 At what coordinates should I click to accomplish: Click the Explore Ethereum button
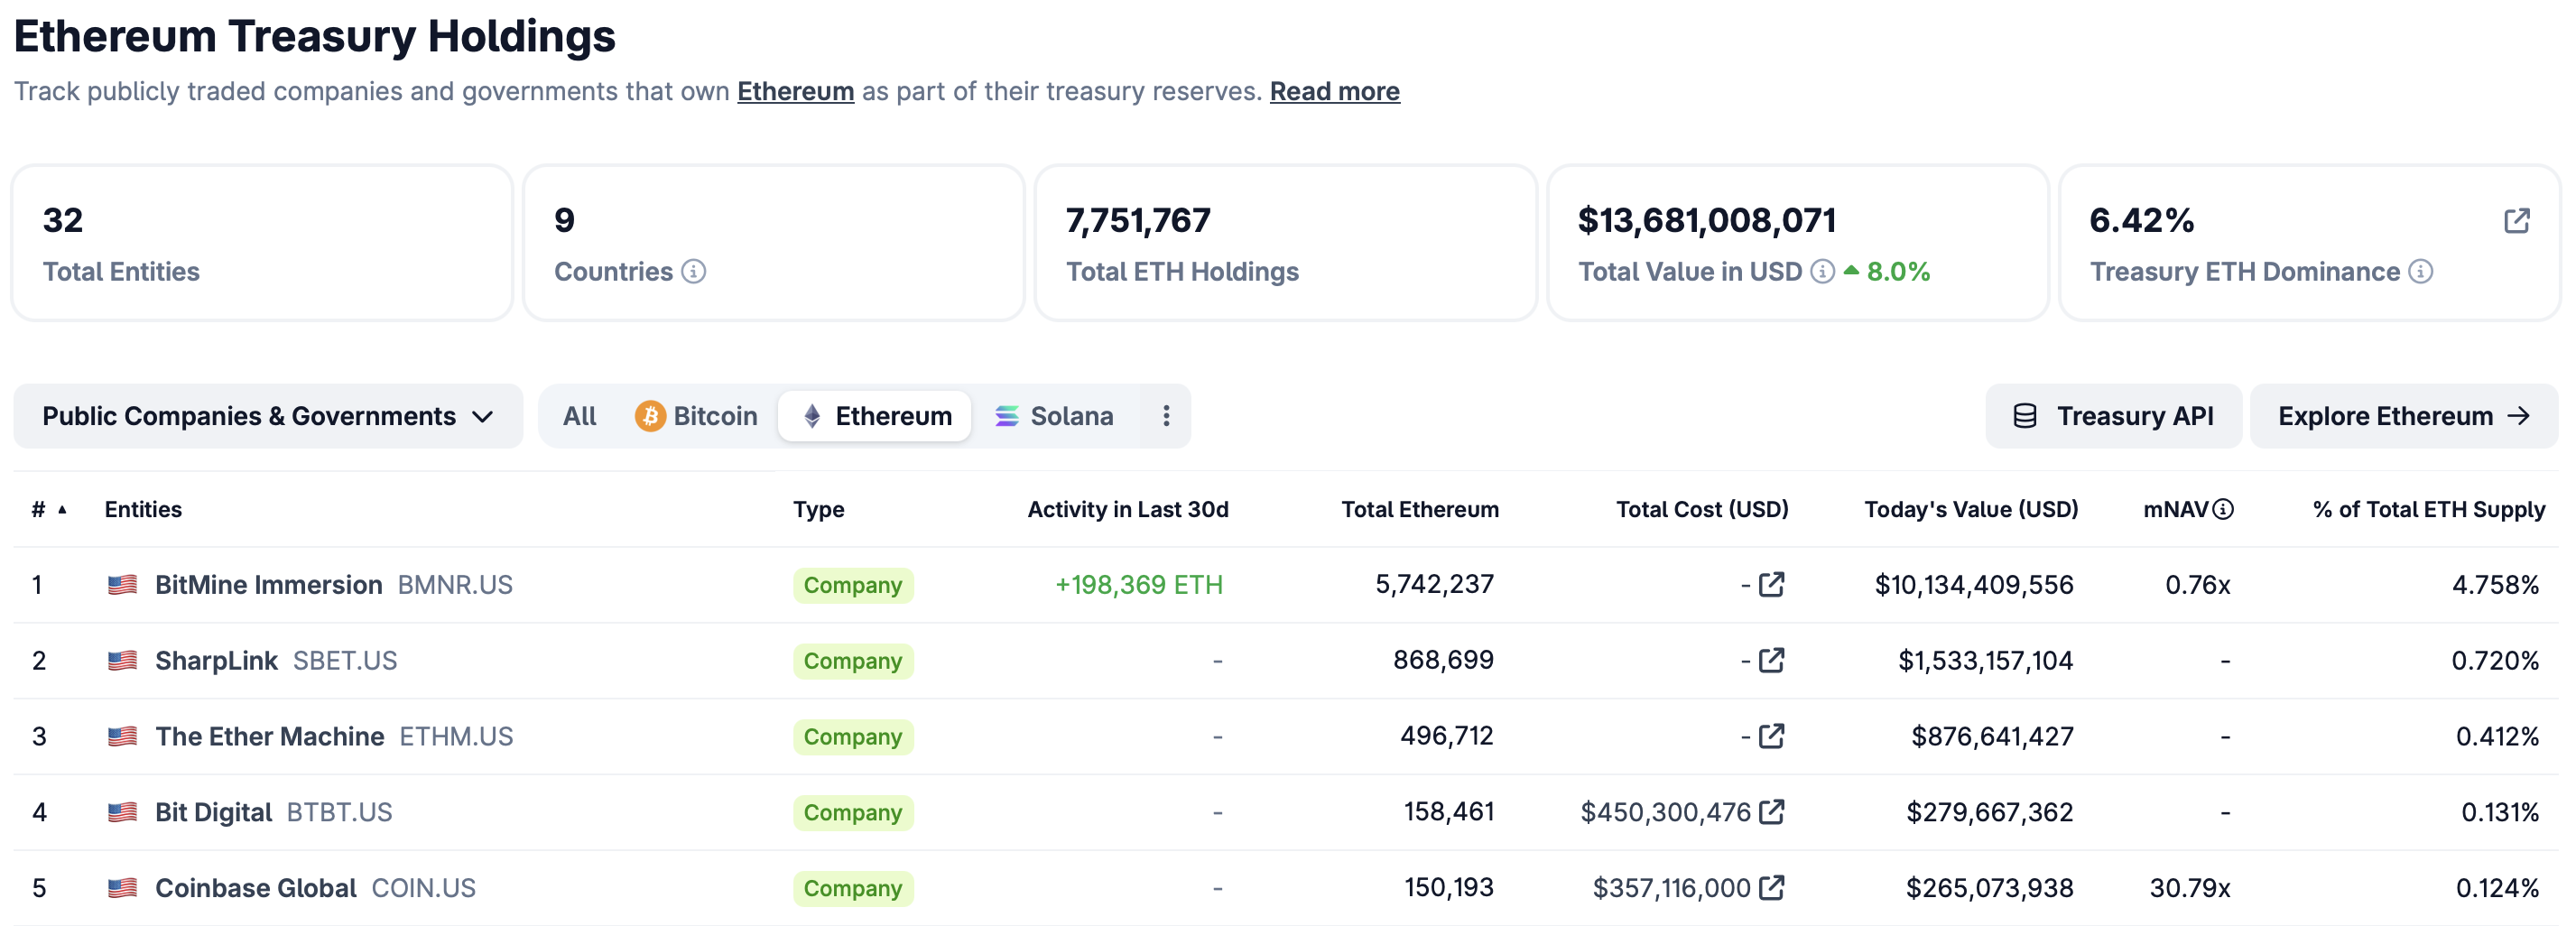(2403, 416)
